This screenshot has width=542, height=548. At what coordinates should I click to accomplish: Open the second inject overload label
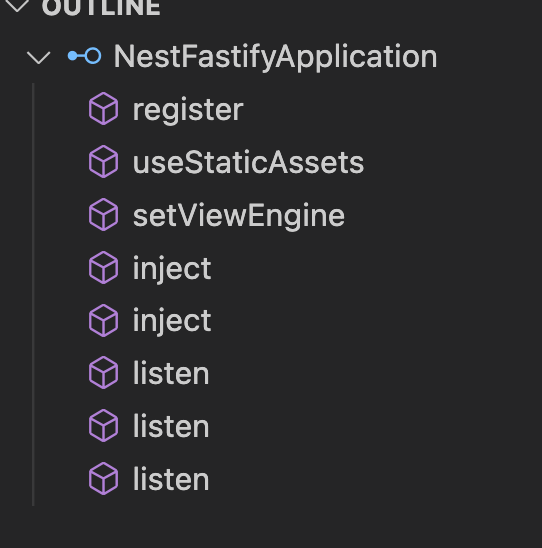tap(172, 322)
